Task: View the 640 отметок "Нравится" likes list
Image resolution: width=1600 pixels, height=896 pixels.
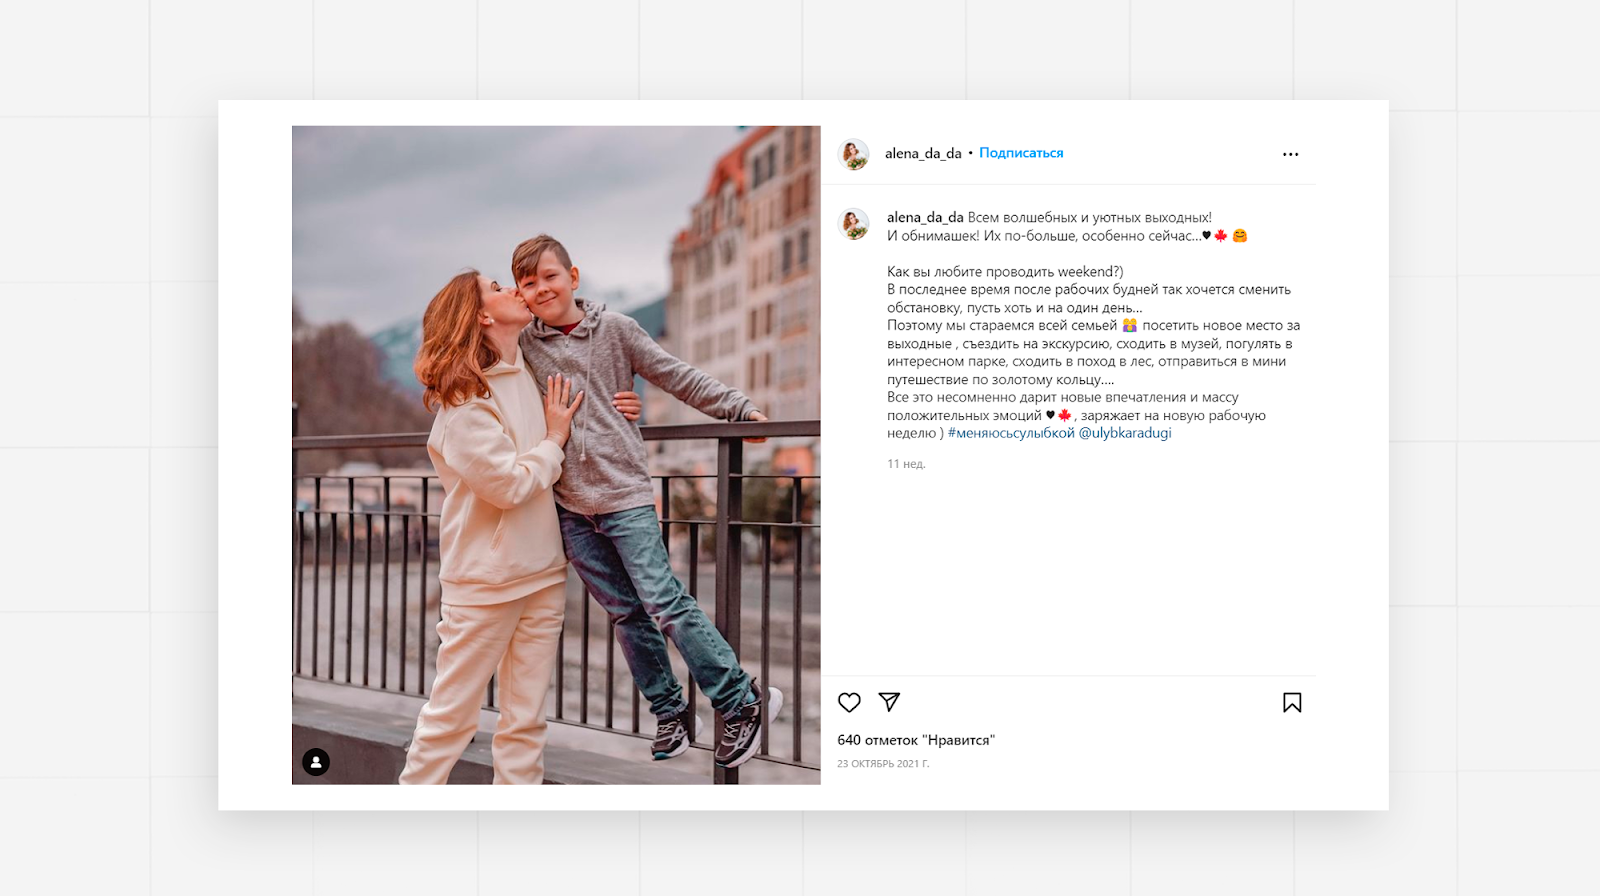Action: 916,740
